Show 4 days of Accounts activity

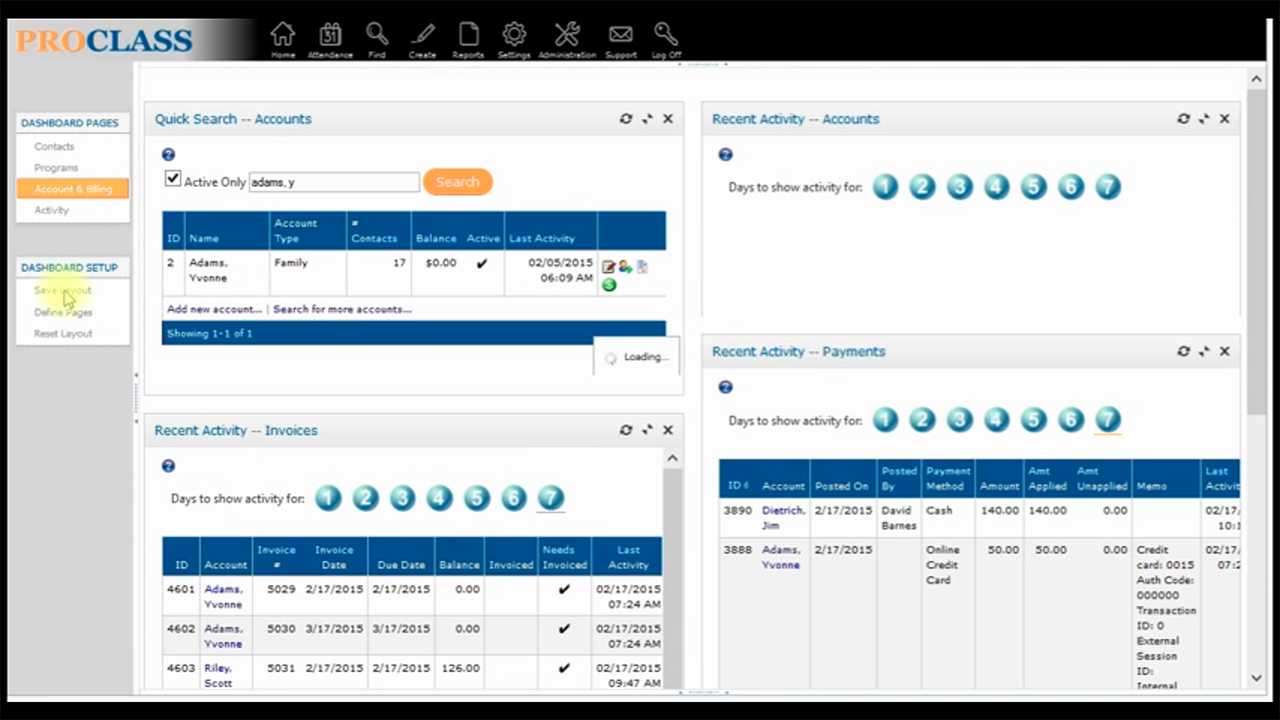click(x=996, y=187)
